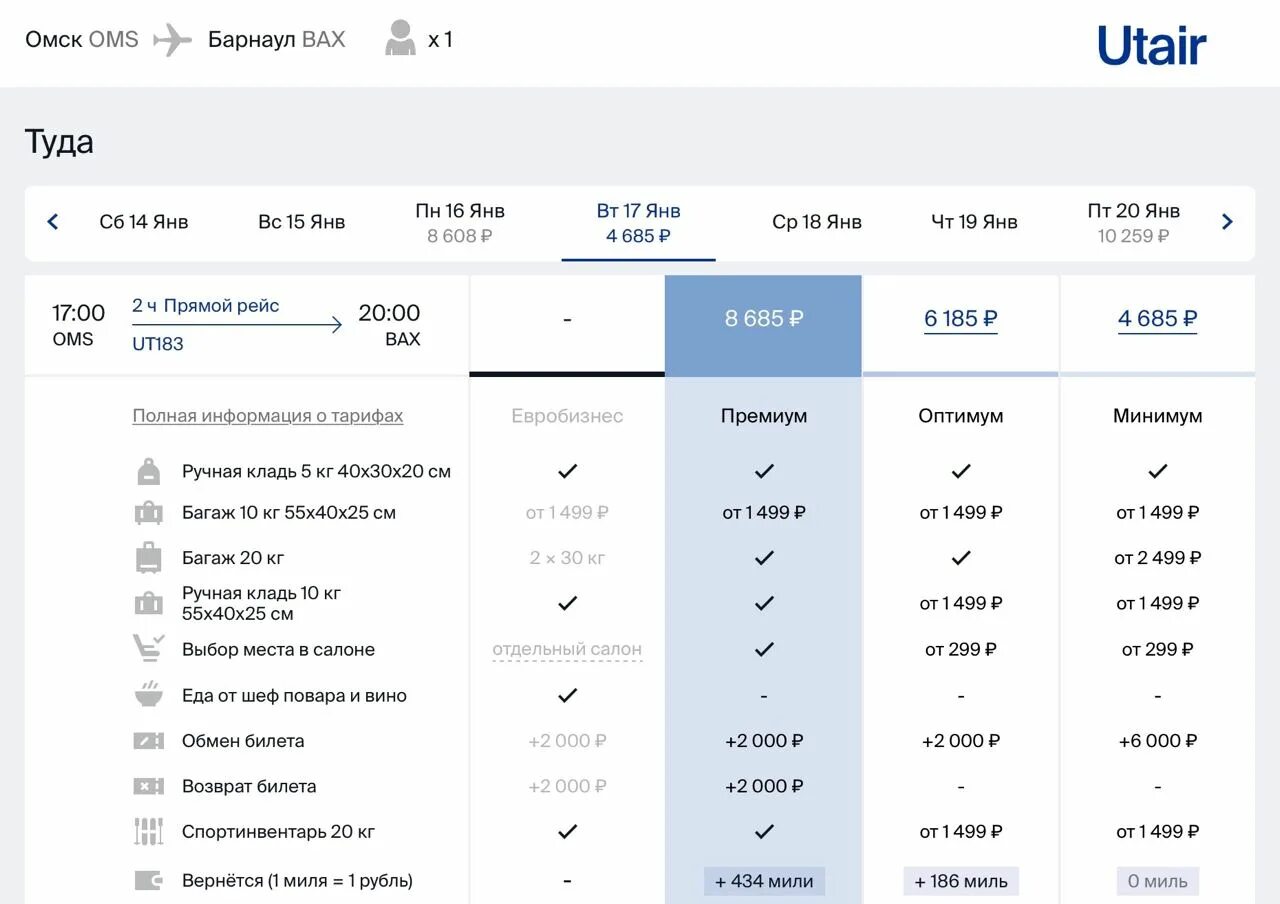Click the hand luggage 5 kg backpack icon
The height and width of the screenshot is (904, 1280).
pyautogui.click(x=148, y=471)
